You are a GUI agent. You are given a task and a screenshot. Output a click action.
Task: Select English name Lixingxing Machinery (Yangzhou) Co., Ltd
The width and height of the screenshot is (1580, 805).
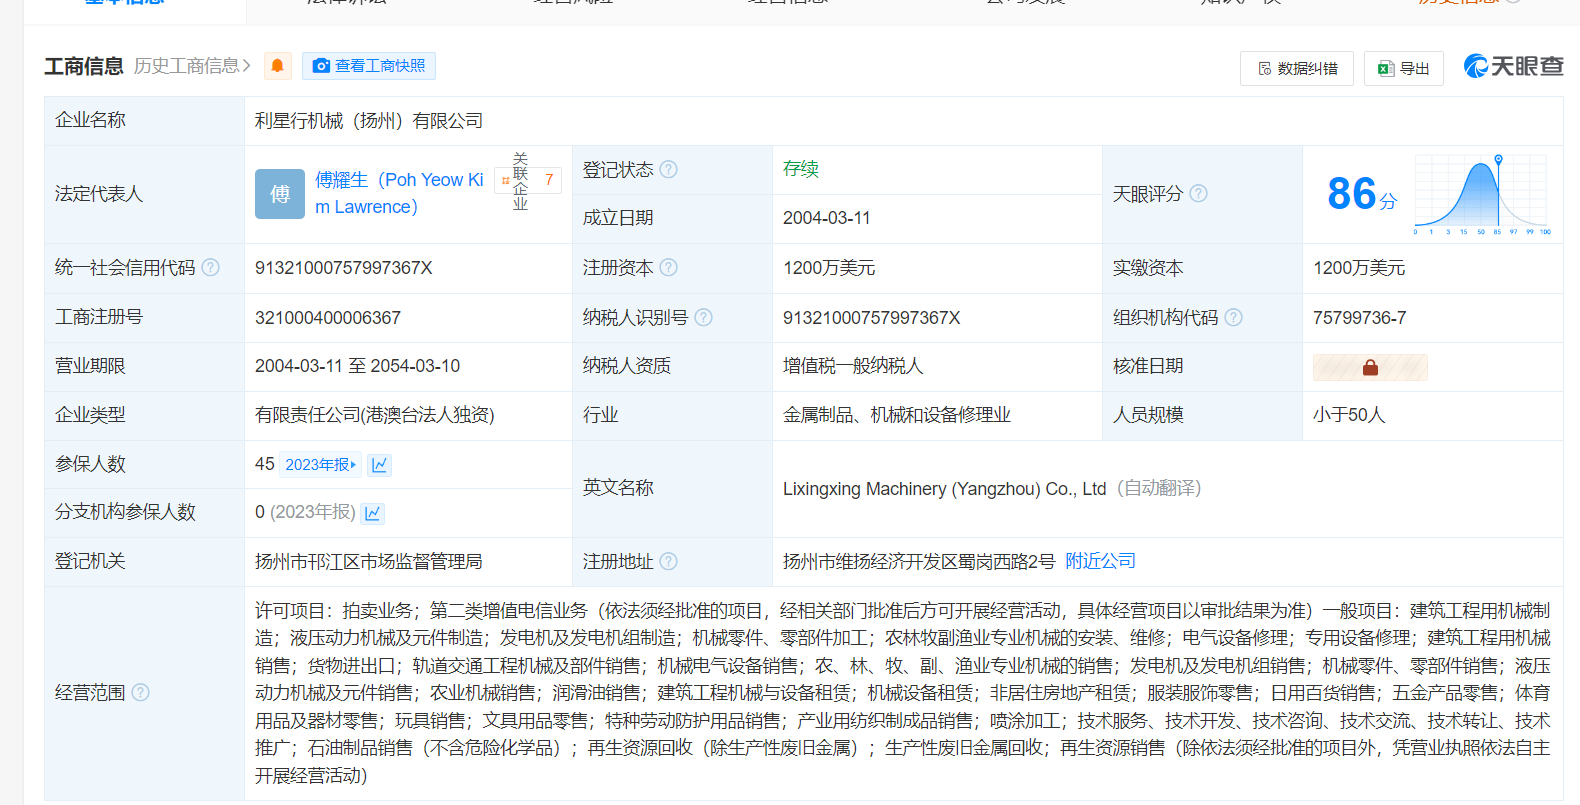point(944,489)
